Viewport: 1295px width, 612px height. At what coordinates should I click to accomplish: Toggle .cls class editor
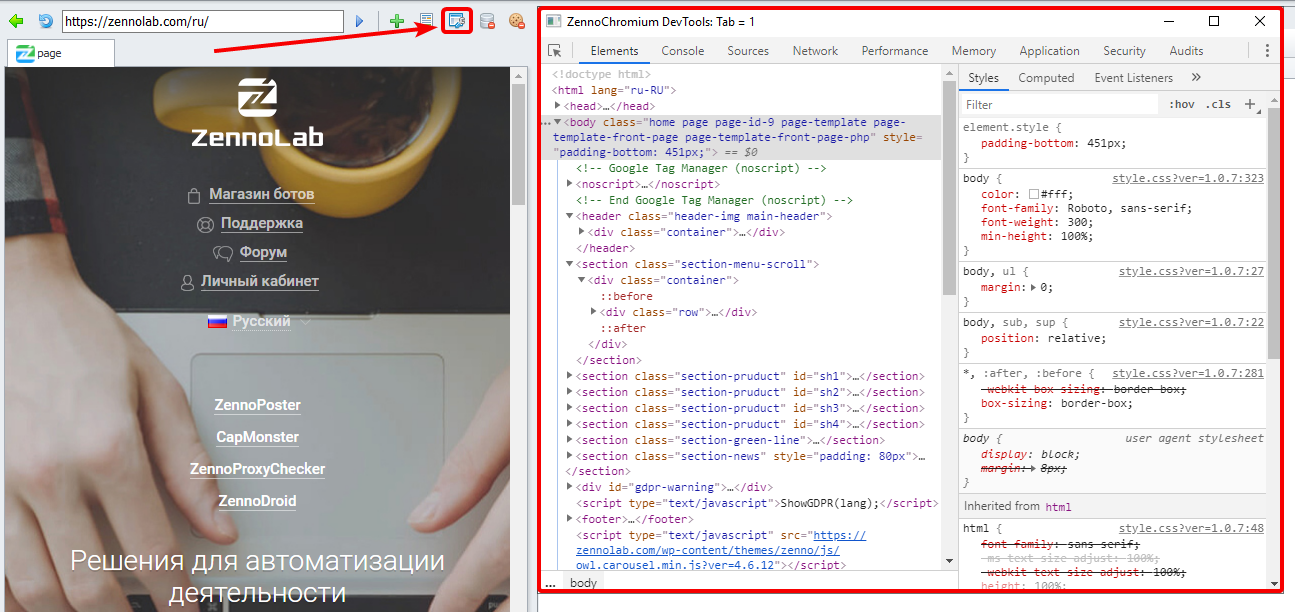click(x=1218, y=104)
